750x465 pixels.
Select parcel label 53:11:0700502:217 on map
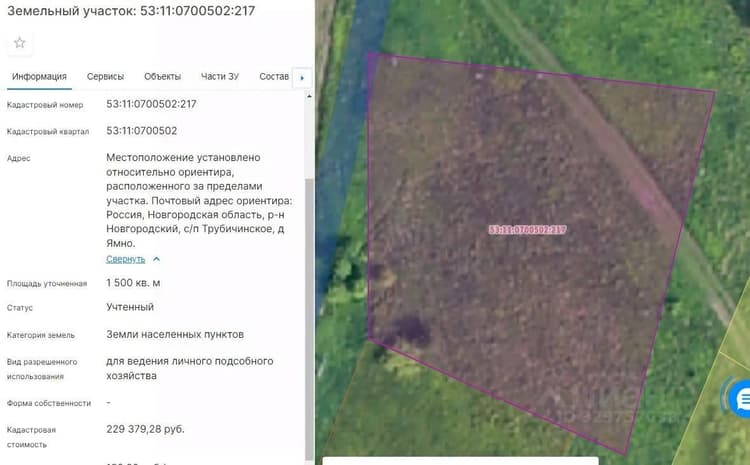[x=528, y=230]
